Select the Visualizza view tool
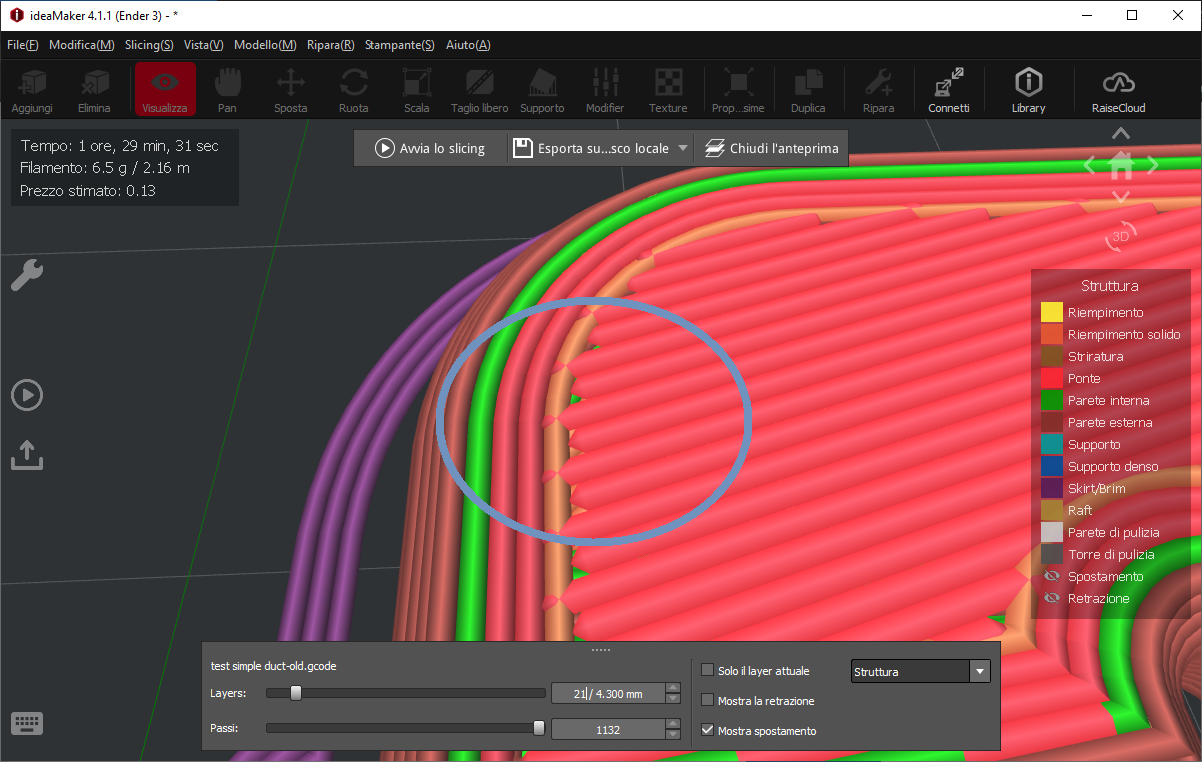 click(x=164, y=89)
